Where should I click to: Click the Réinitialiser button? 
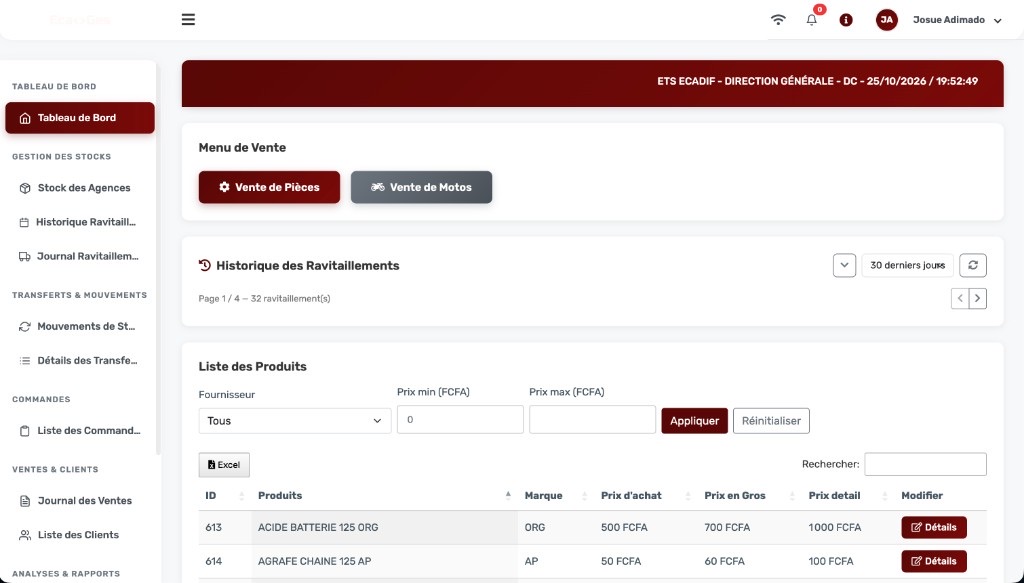point(771,421)
